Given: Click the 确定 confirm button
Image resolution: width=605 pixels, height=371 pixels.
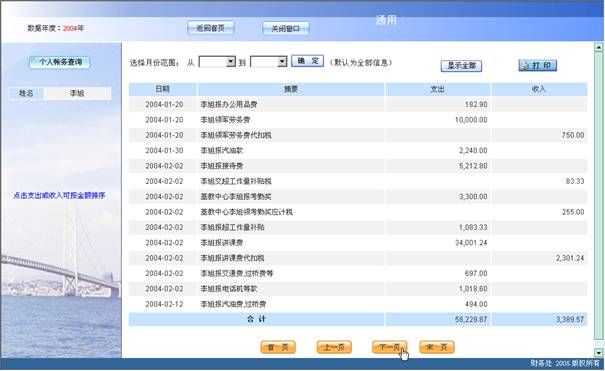Looking at the screenshot, I should click(x=308, y=61).
